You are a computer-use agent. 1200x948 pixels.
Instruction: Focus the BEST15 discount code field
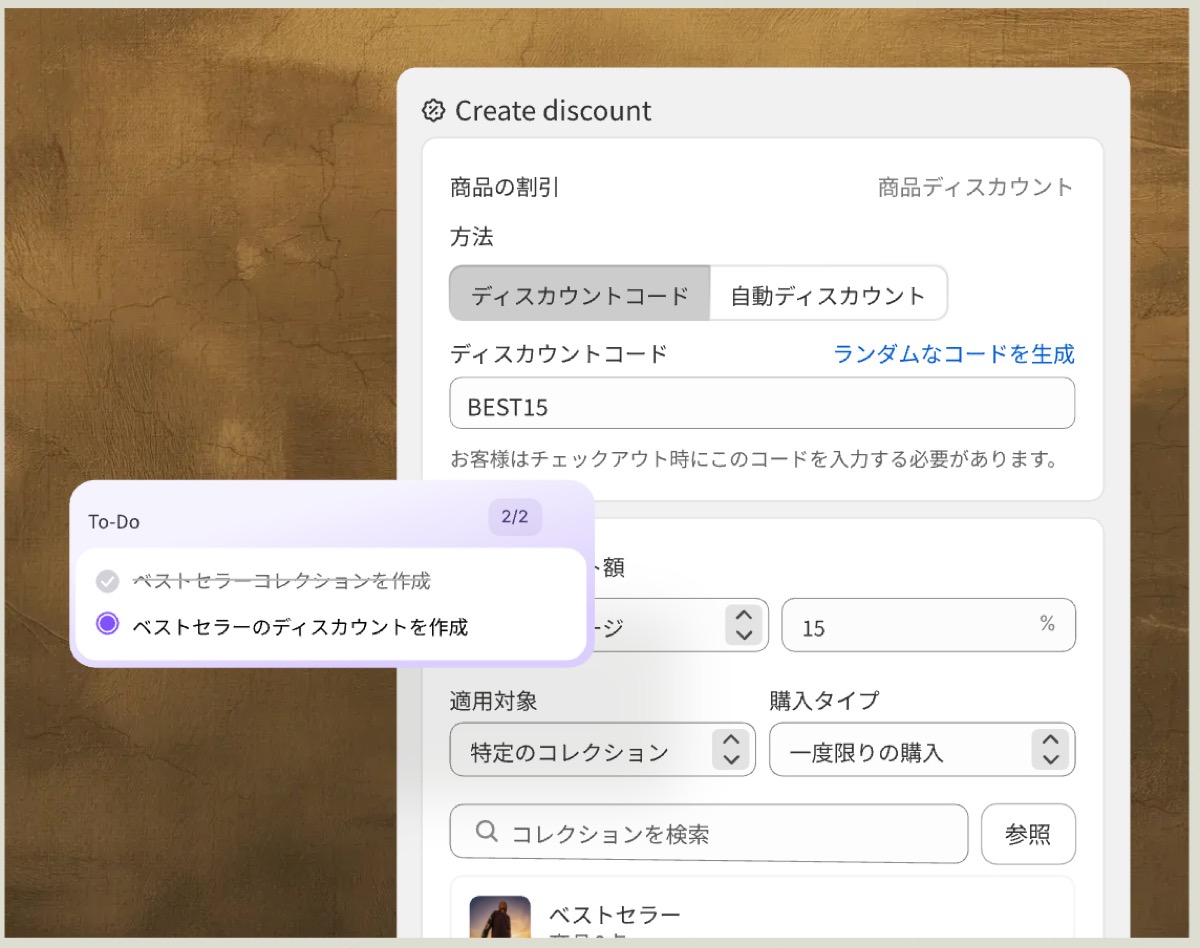coord(762,404)
